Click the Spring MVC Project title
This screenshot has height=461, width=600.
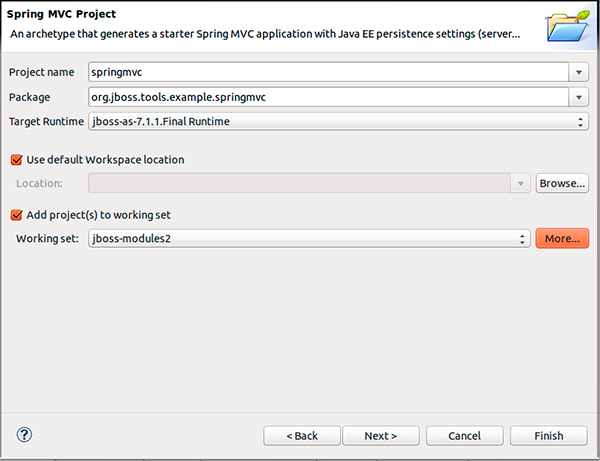click(x=61, y=14)
